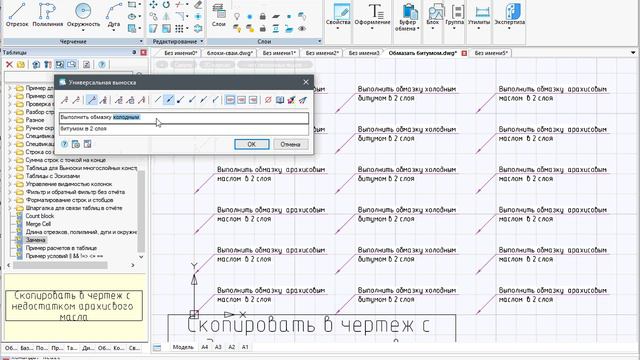Toggle the plain line arrow style in dialog
Viewport: 640px width, 360px height.
158,100
